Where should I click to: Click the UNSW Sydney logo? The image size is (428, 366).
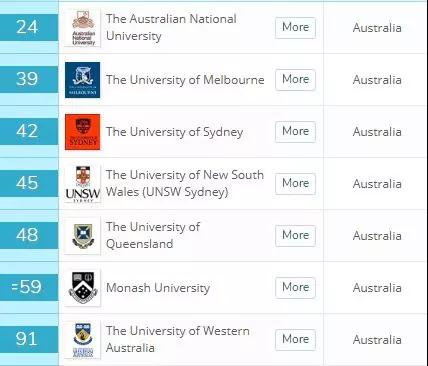coord(82,184)
